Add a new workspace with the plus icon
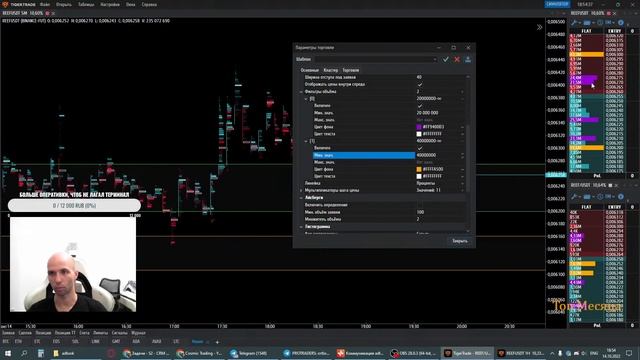This screenshot has width=640, height=360. point(217,342)
